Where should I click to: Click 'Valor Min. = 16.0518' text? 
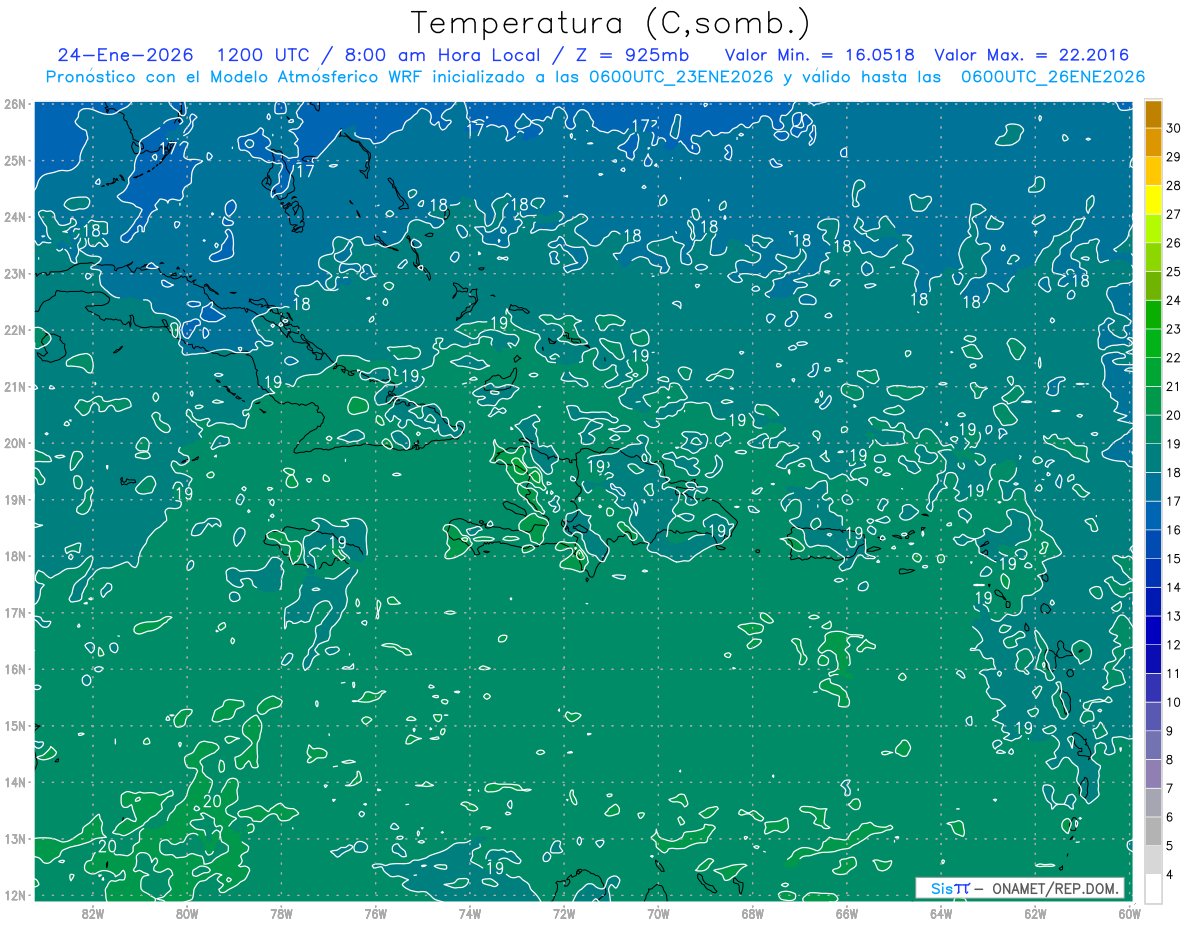coord(819,55)
